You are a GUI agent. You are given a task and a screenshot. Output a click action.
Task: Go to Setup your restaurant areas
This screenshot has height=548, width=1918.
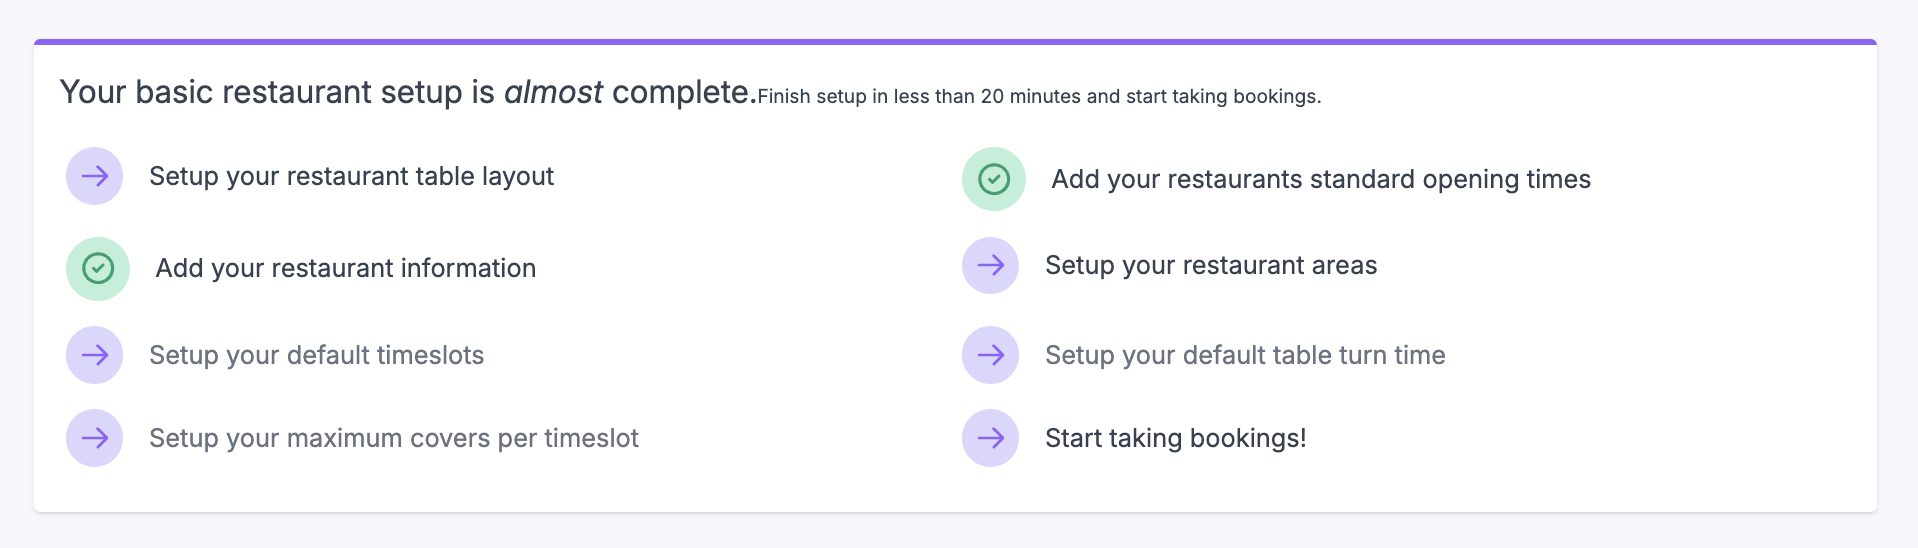click(x=1211, y=265)
